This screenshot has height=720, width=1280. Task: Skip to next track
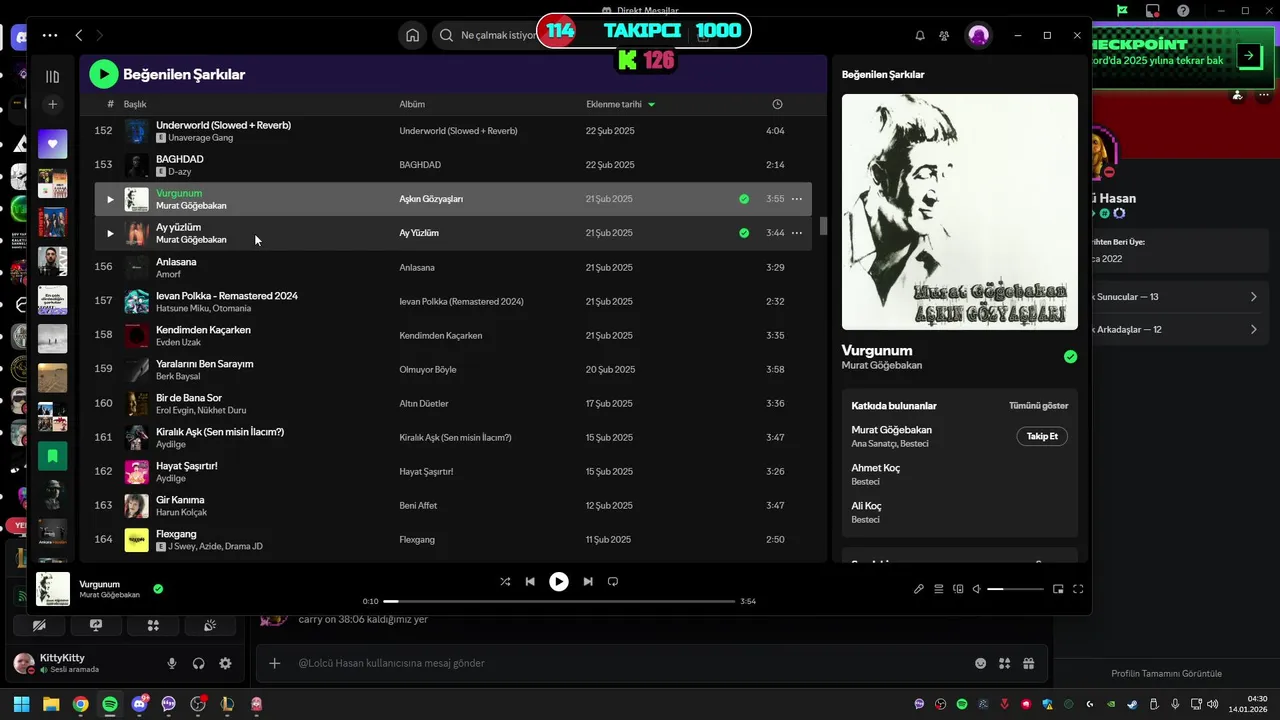pyautogui.click(x=588, y=581)
